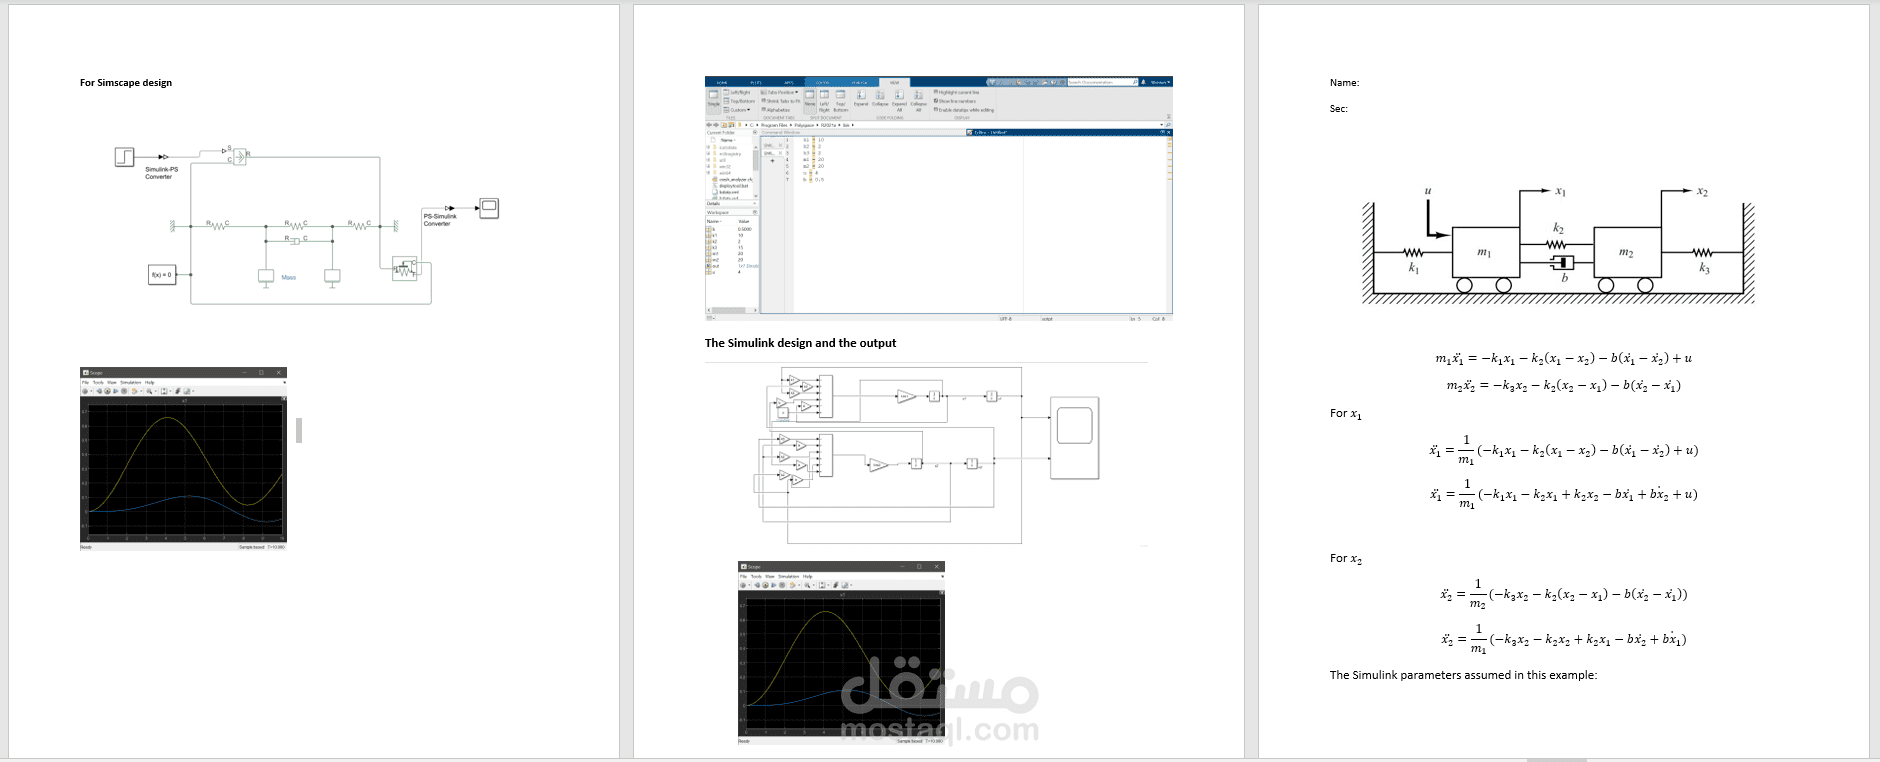Click the m2 mass box in mechanical diagram
1880x762 pixels.
coord(1627,253)
